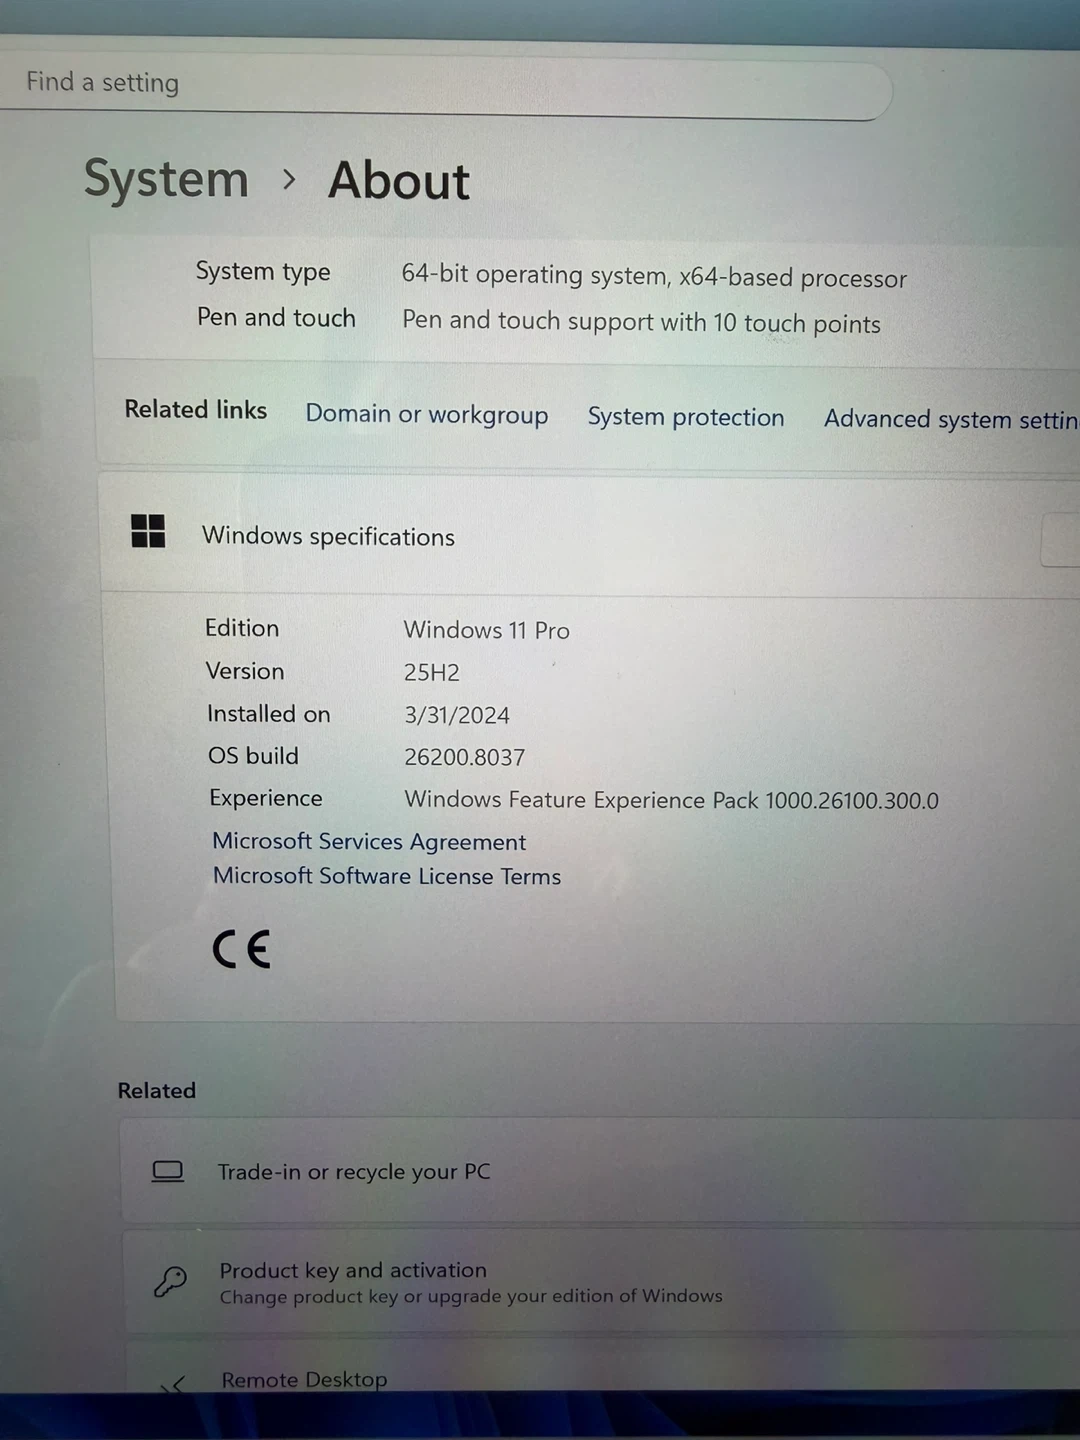This screenshot has height=1440, width=1080.
Task: Go back to System in the breadcrumb
Action: 166,180
